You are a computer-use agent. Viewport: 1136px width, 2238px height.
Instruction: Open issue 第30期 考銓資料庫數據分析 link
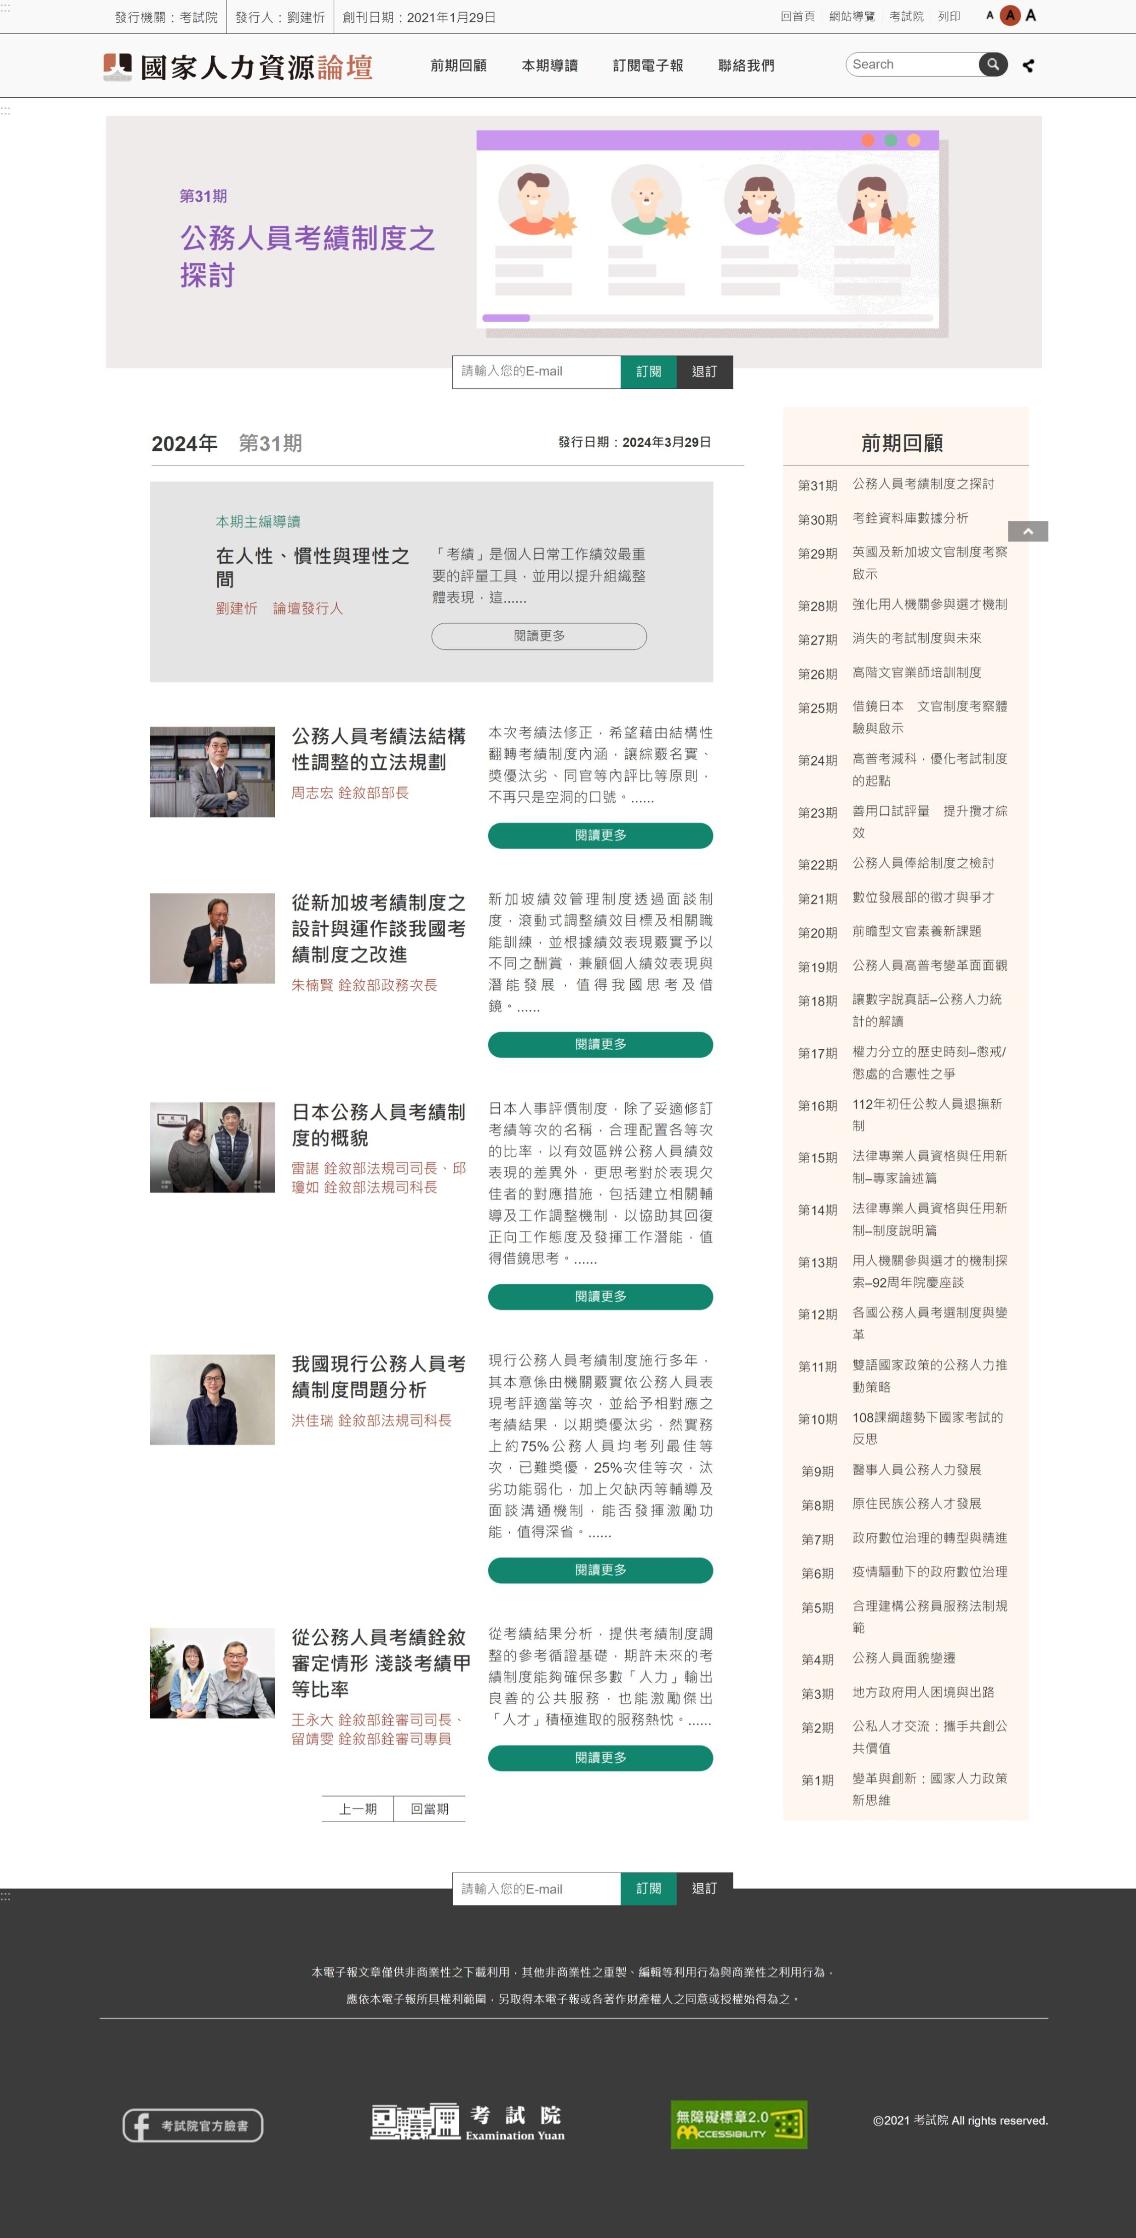coord(909,518)
